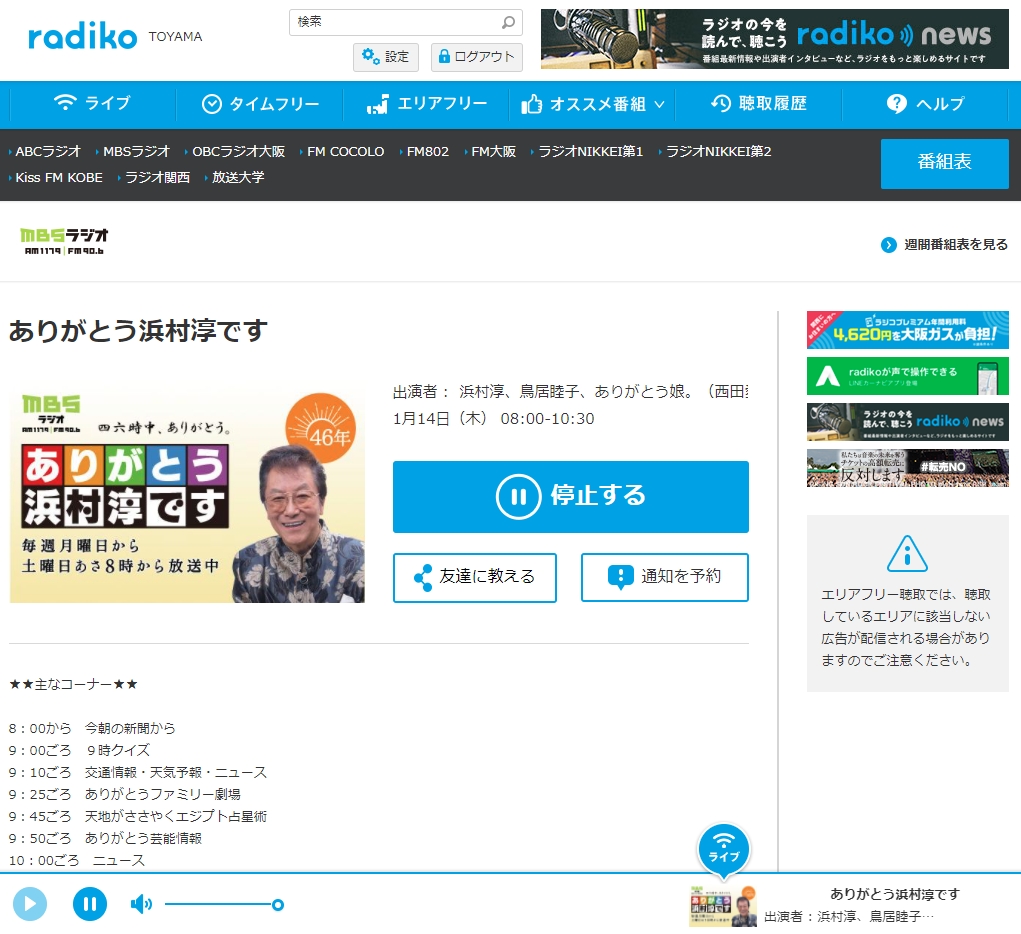Switch to the エリアフリー tab

click(x=427, y=104)
